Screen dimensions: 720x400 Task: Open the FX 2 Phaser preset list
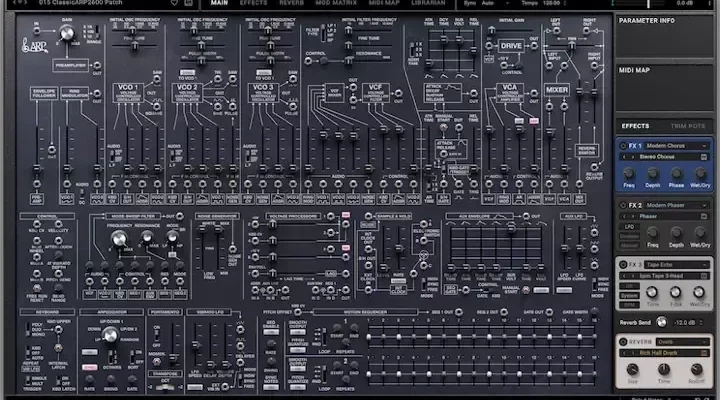tap(664, 216)
